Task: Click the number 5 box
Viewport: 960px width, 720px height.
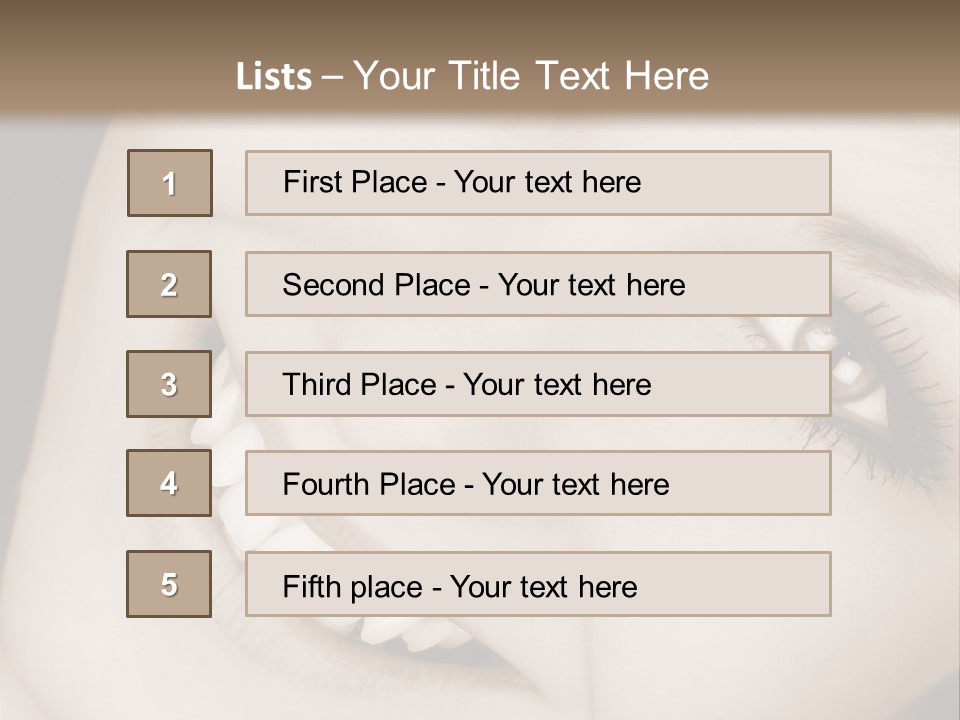Action: point(169,584)
